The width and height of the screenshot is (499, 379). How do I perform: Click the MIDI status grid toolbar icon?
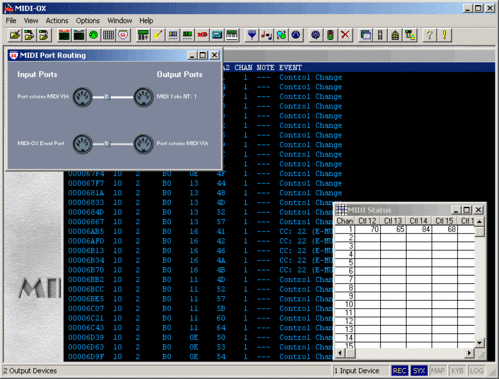pyautogui.click(x=108, y=35)
